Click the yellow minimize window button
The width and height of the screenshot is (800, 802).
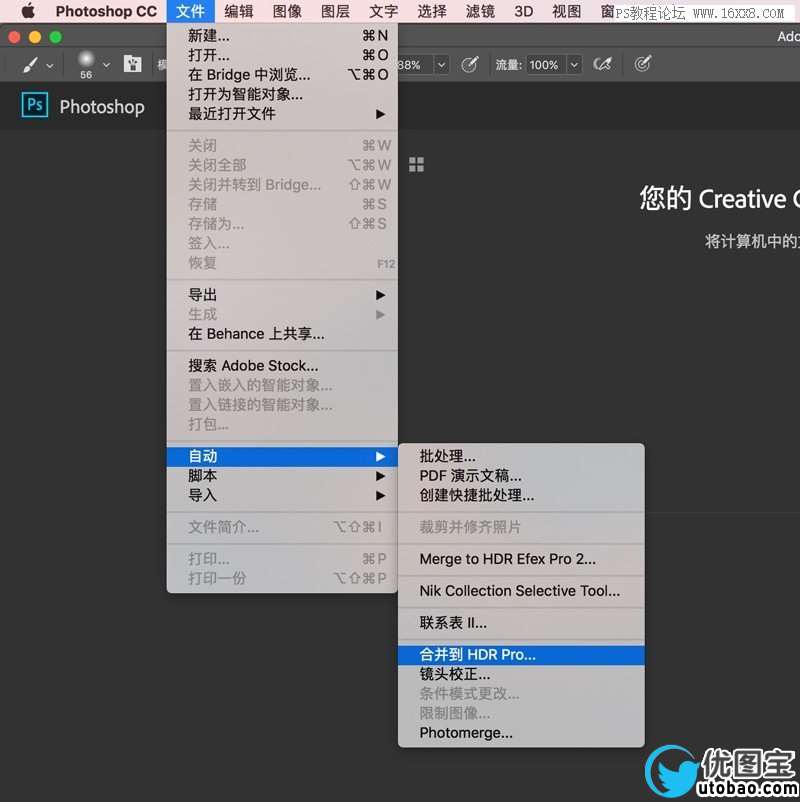pos(35,37)
